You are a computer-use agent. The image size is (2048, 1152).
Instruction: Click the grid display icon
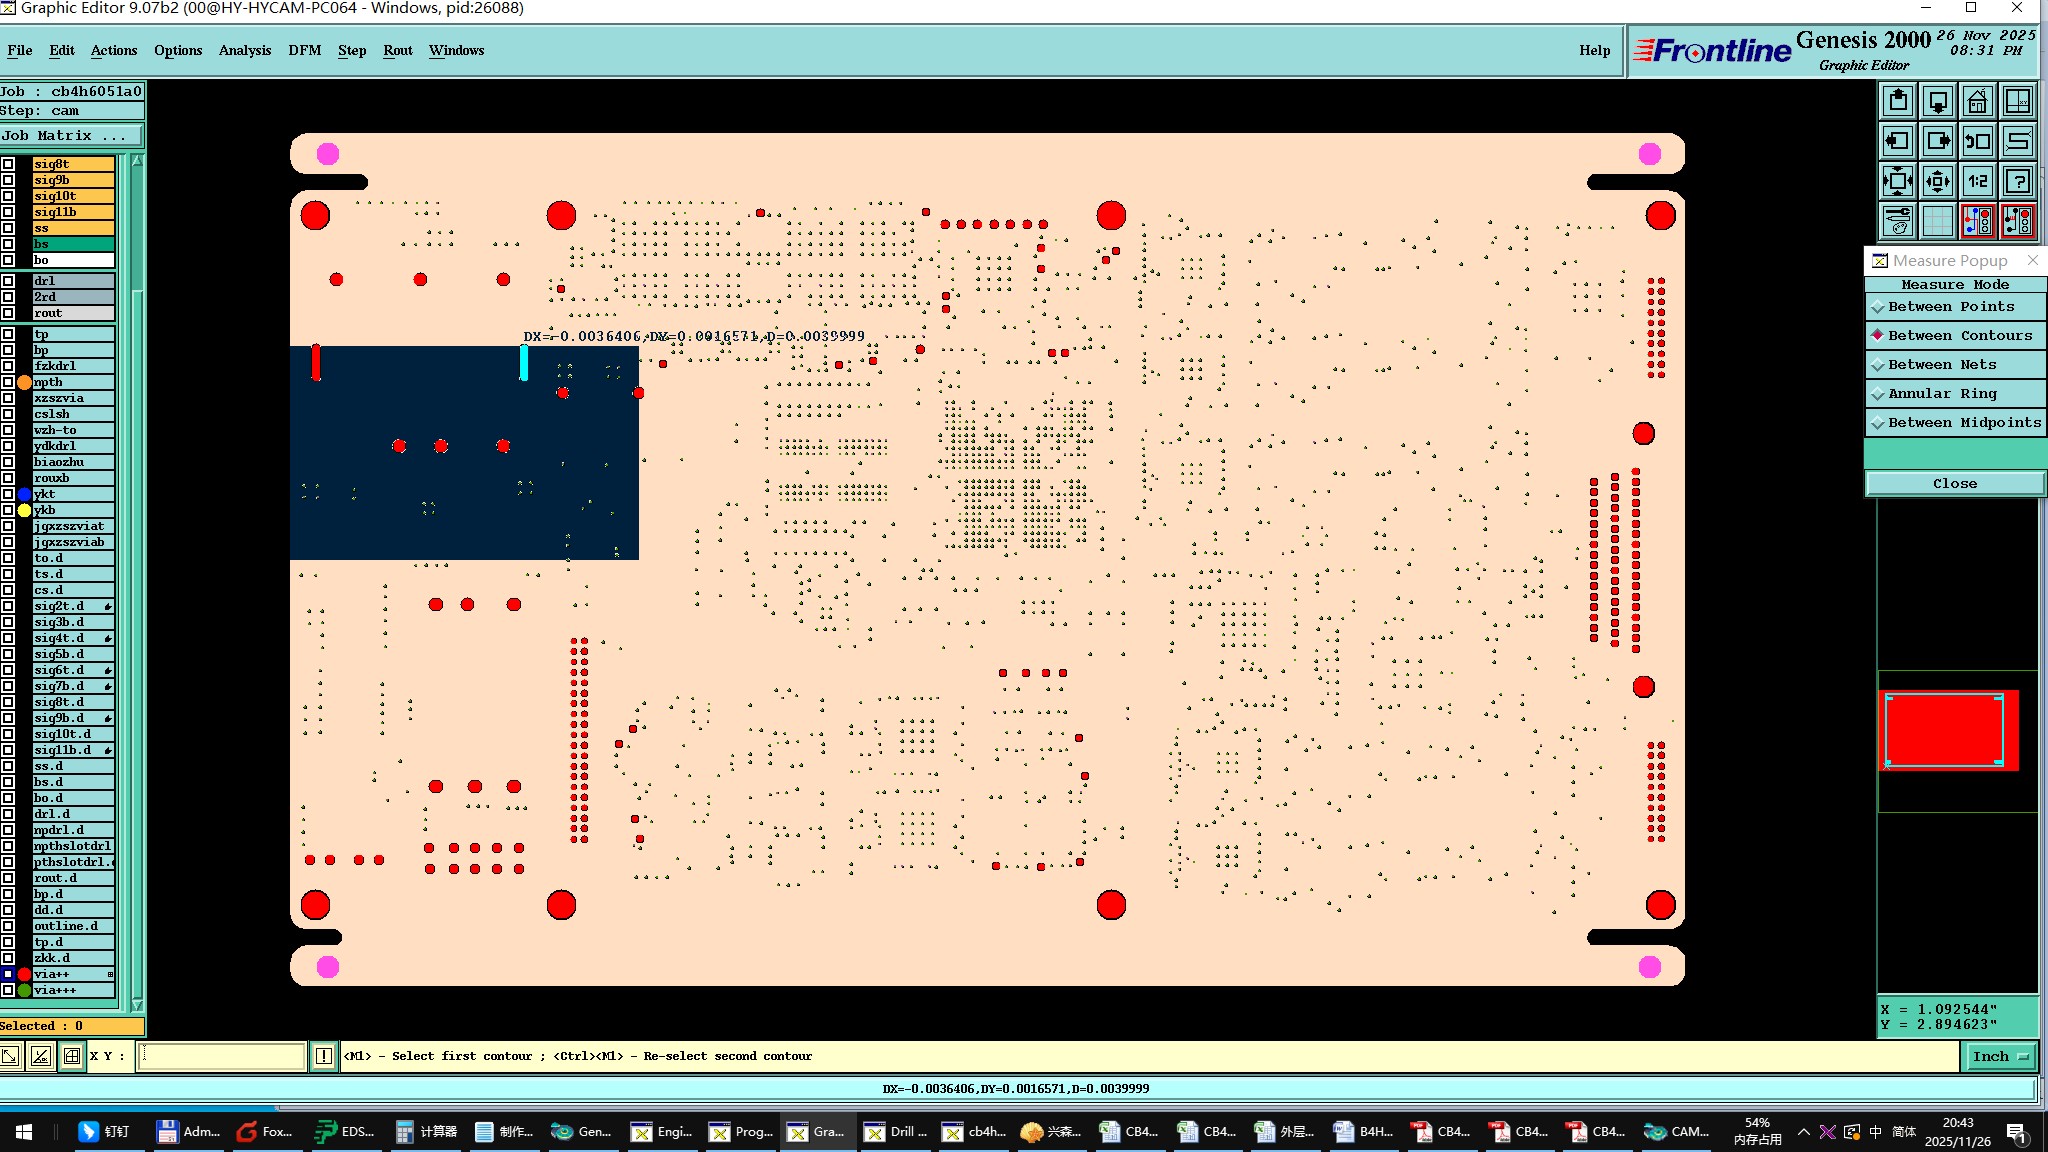[1937, 221]
